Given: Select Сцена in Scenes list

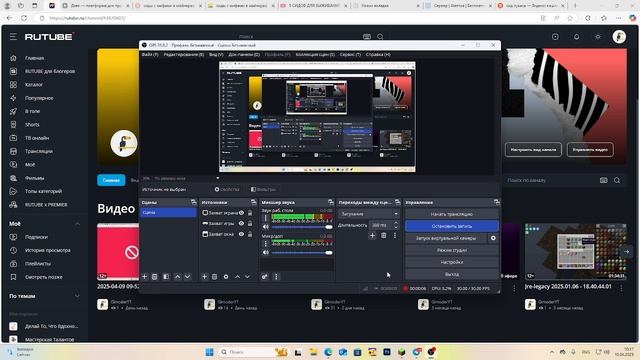Looking at the screenshot, I should (x=168, y=212).
